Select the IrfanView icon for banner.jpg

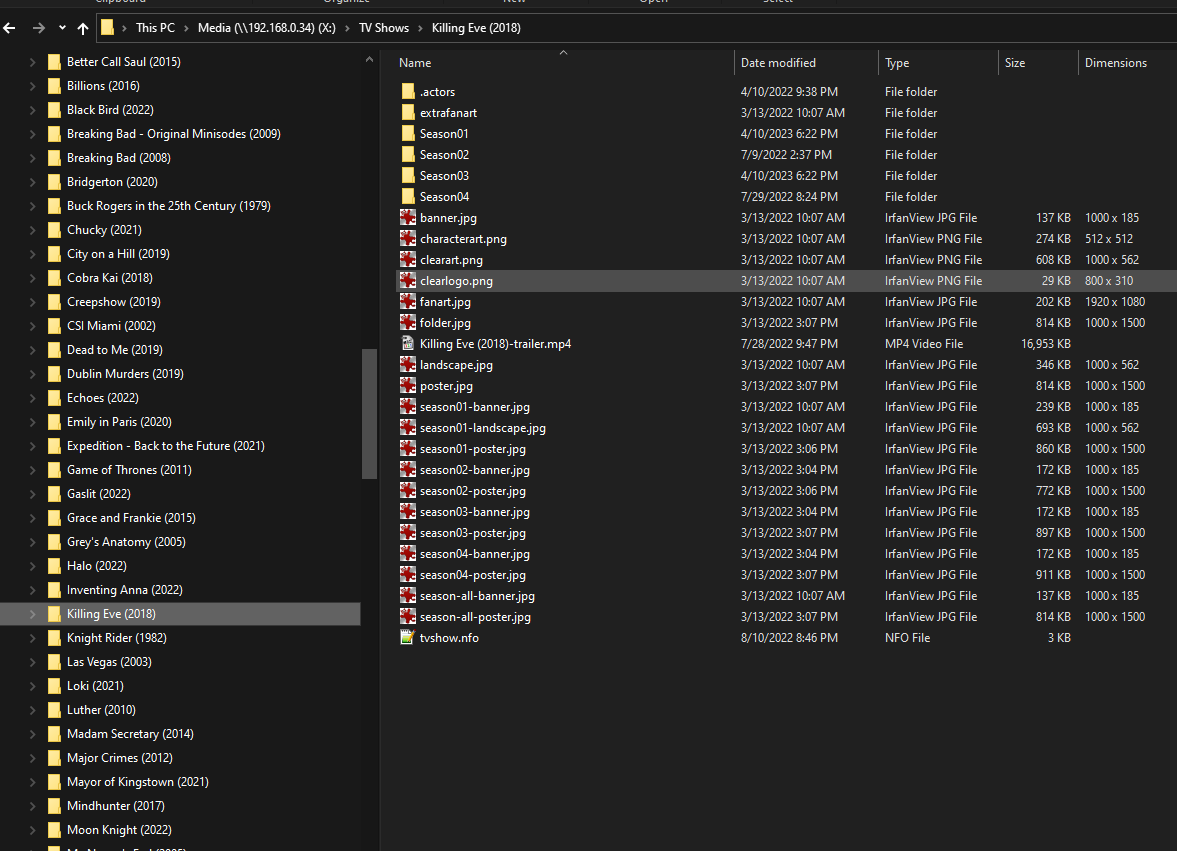(x=408, y=218)
